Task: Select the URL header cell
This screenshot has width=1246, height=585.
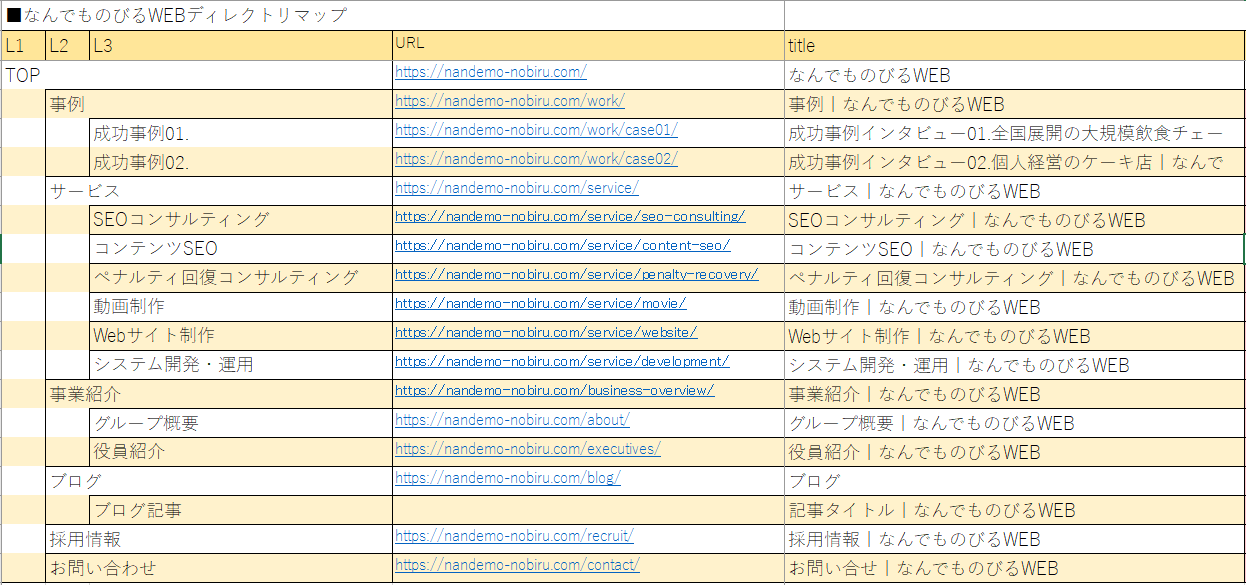Action: pyautogui.click(x=588, y=45)
